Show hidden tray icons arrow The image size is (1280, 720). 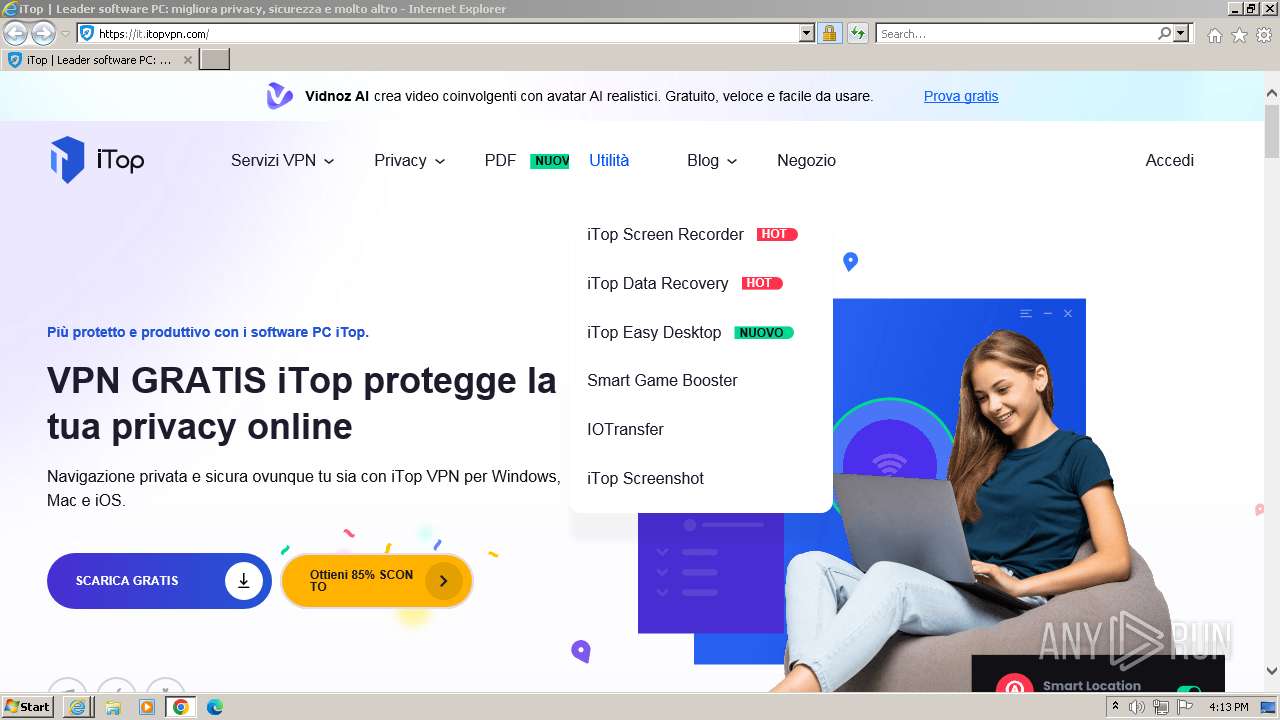[x=1115, y=707]
